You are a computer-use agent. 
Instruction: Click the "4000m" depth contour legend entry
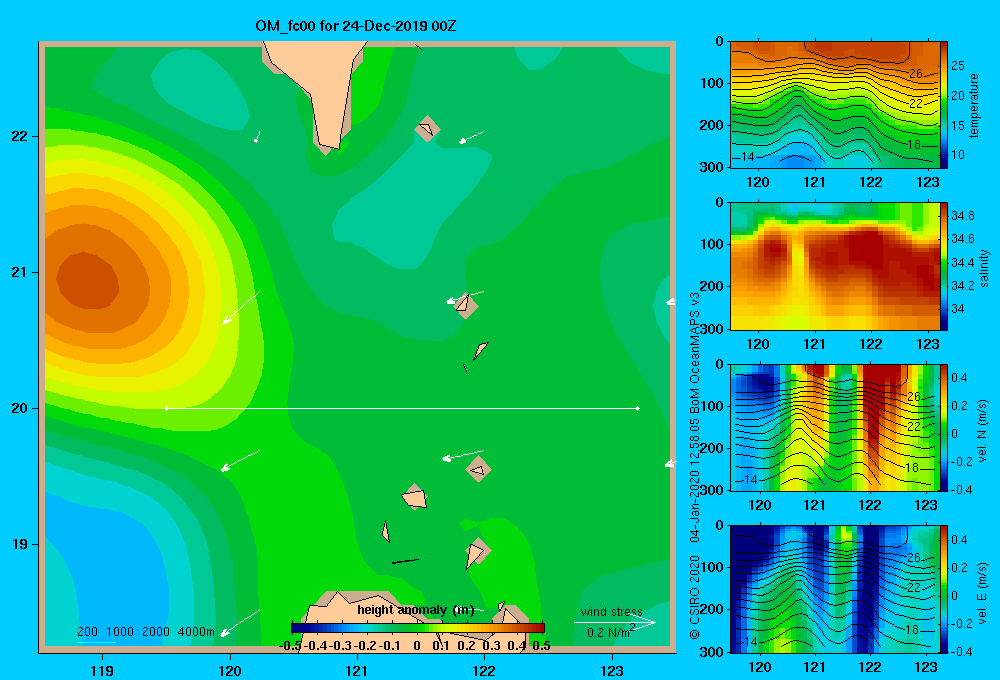point(196,632)
